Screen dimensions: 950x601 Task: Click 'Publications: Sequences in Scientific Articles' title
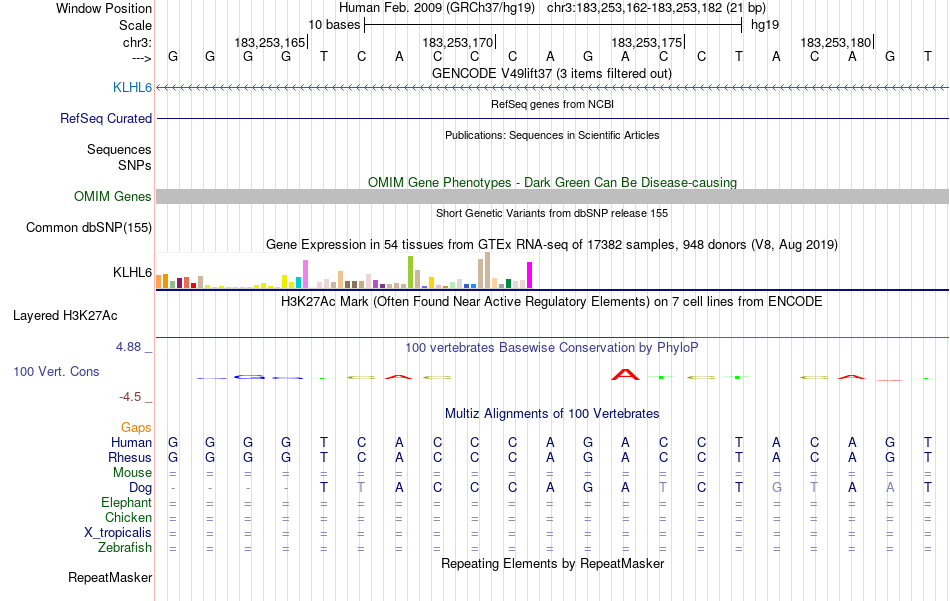pyautogui.click(x=552, y=135)
